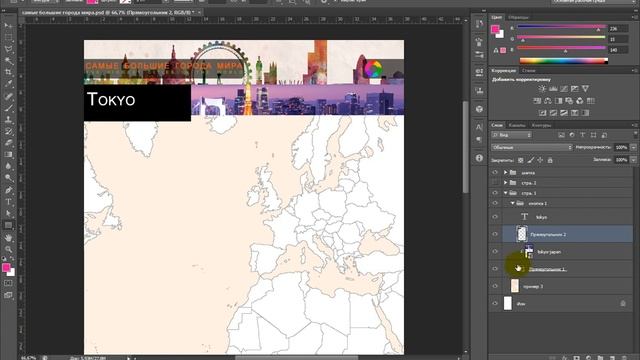Image resolution: width=640 pixels, height=360 pixels.
Task: Hide the кнопка 1 group
Action: coord(495,203)
